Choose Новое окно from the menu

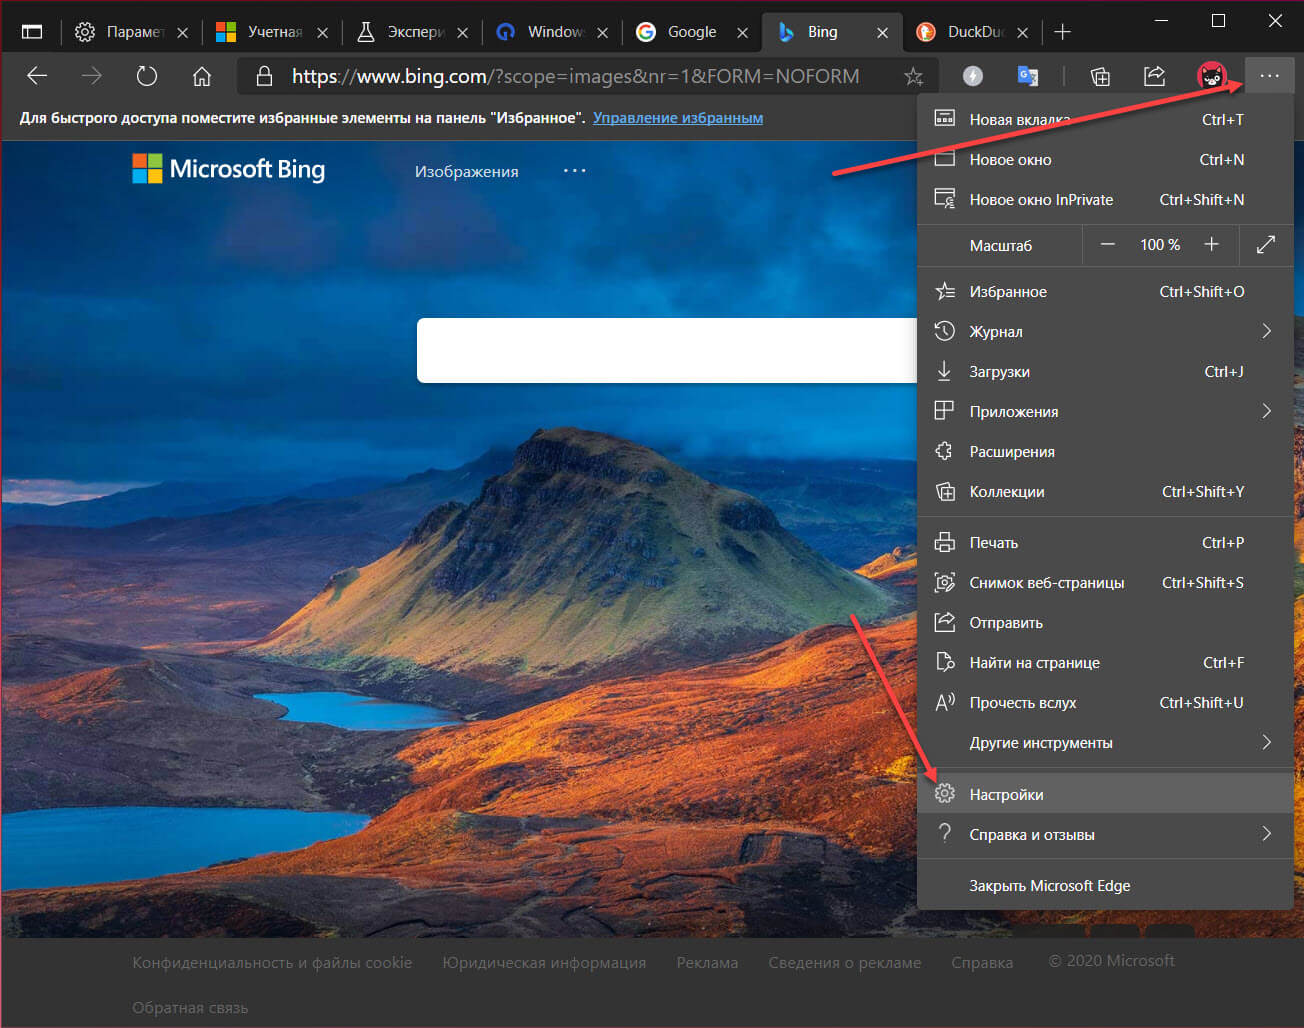(x=1105, y=159)
